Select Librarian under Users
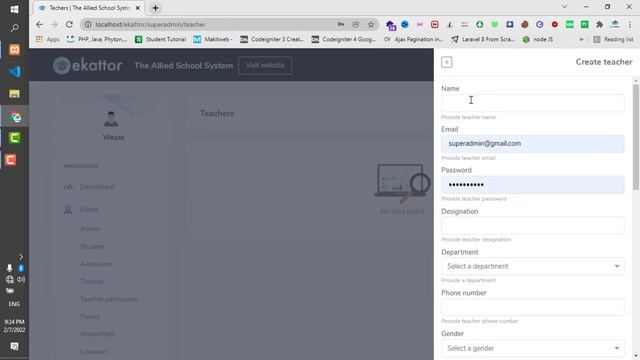This screenshot has width=640, height=360. tap(93, 351)
